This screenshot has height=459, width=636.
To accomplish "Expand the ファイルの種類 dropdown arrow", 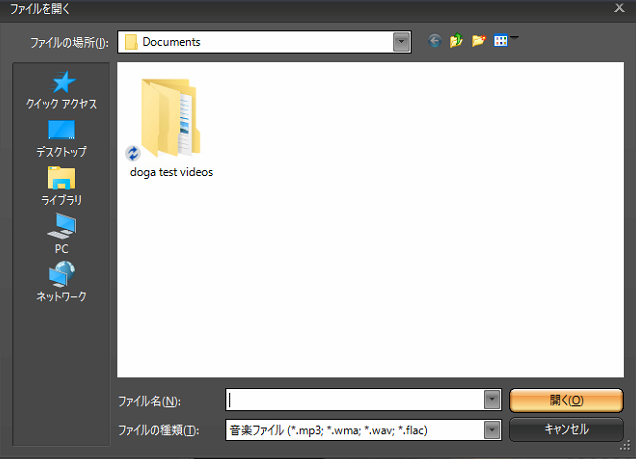I will click(492, 430).
